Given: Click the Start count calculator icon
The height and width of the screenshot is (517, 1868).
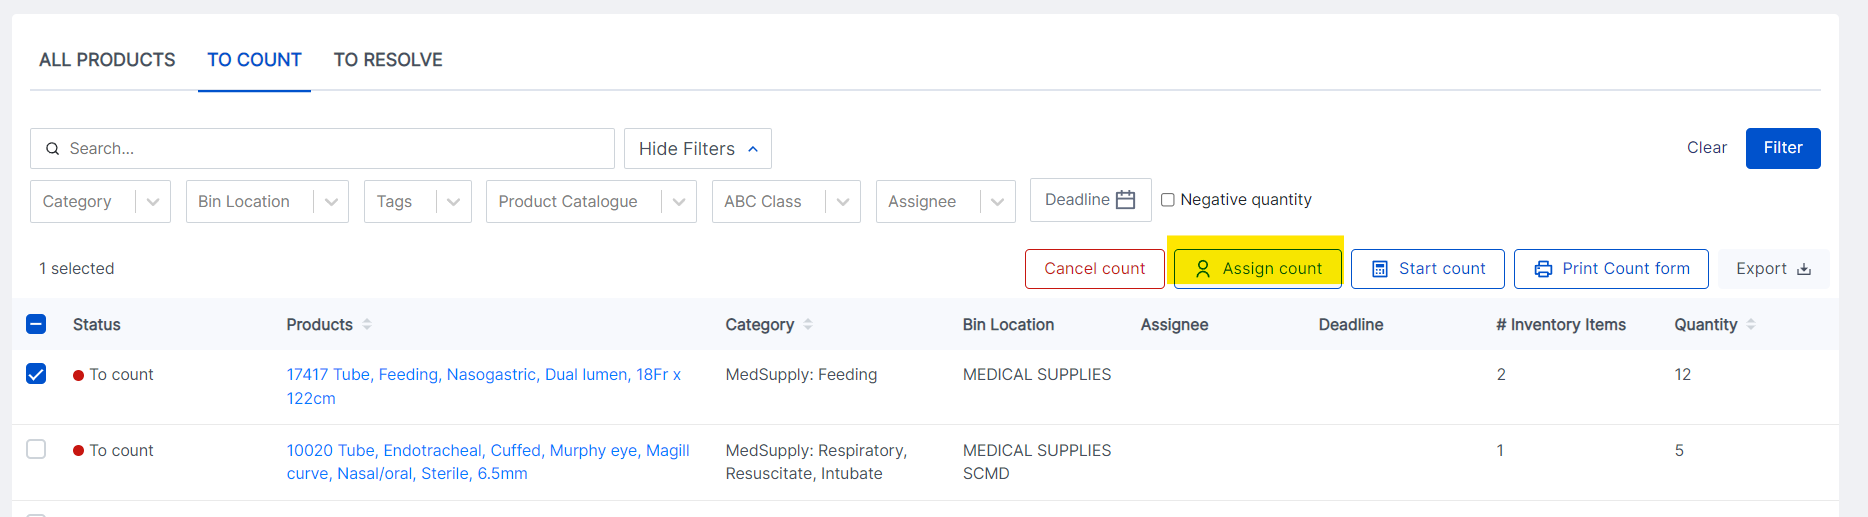Looking at the screenshot, I should pos(1380,269).
